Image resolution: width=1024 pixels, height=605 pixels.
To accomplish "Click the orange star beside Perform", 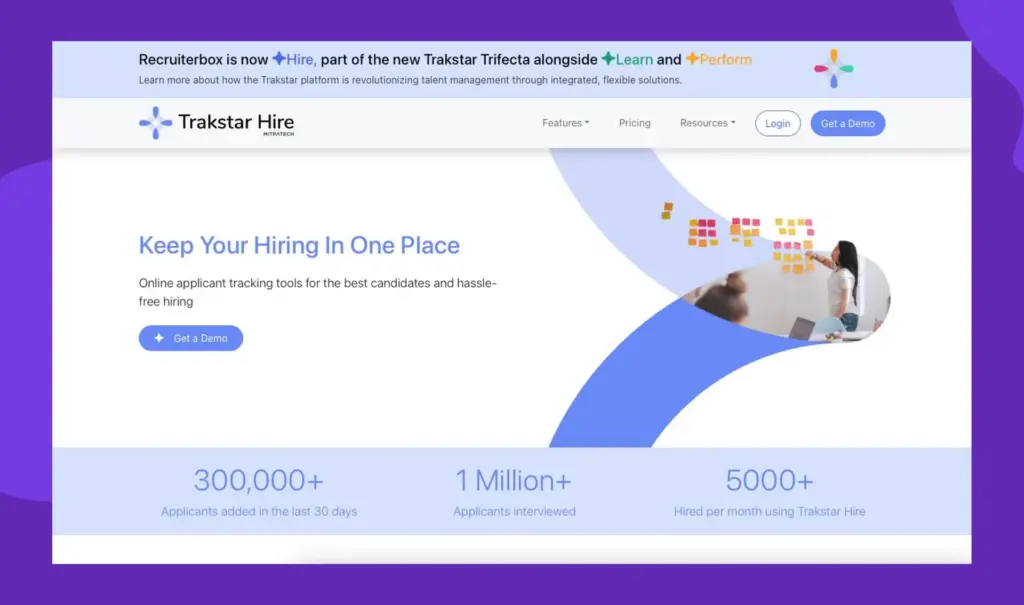I will point(692,59).
